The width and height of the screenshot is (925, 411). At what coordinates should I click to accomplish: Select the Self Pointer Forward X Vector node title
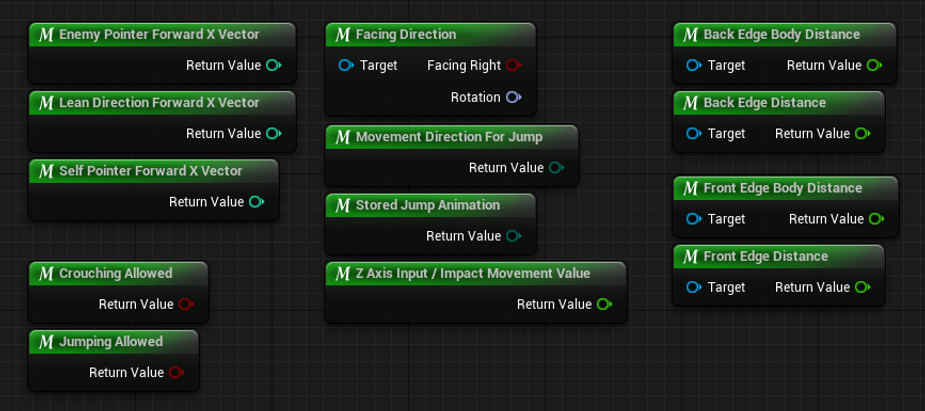[x=151, y=171]
